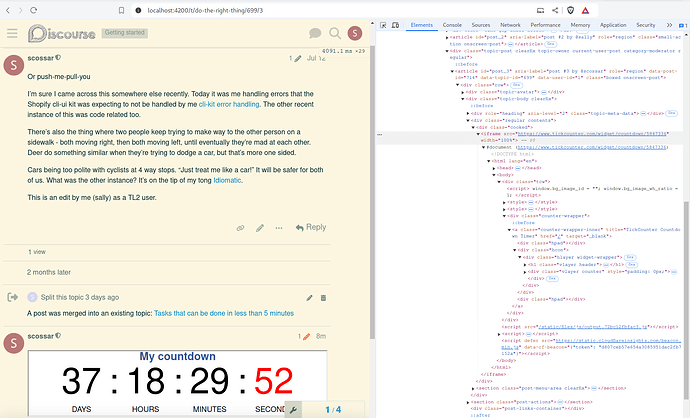Click the Discourse logo
Image resolution: width=690 pixels, height=418 pixels.
click(x=62, y=33)
